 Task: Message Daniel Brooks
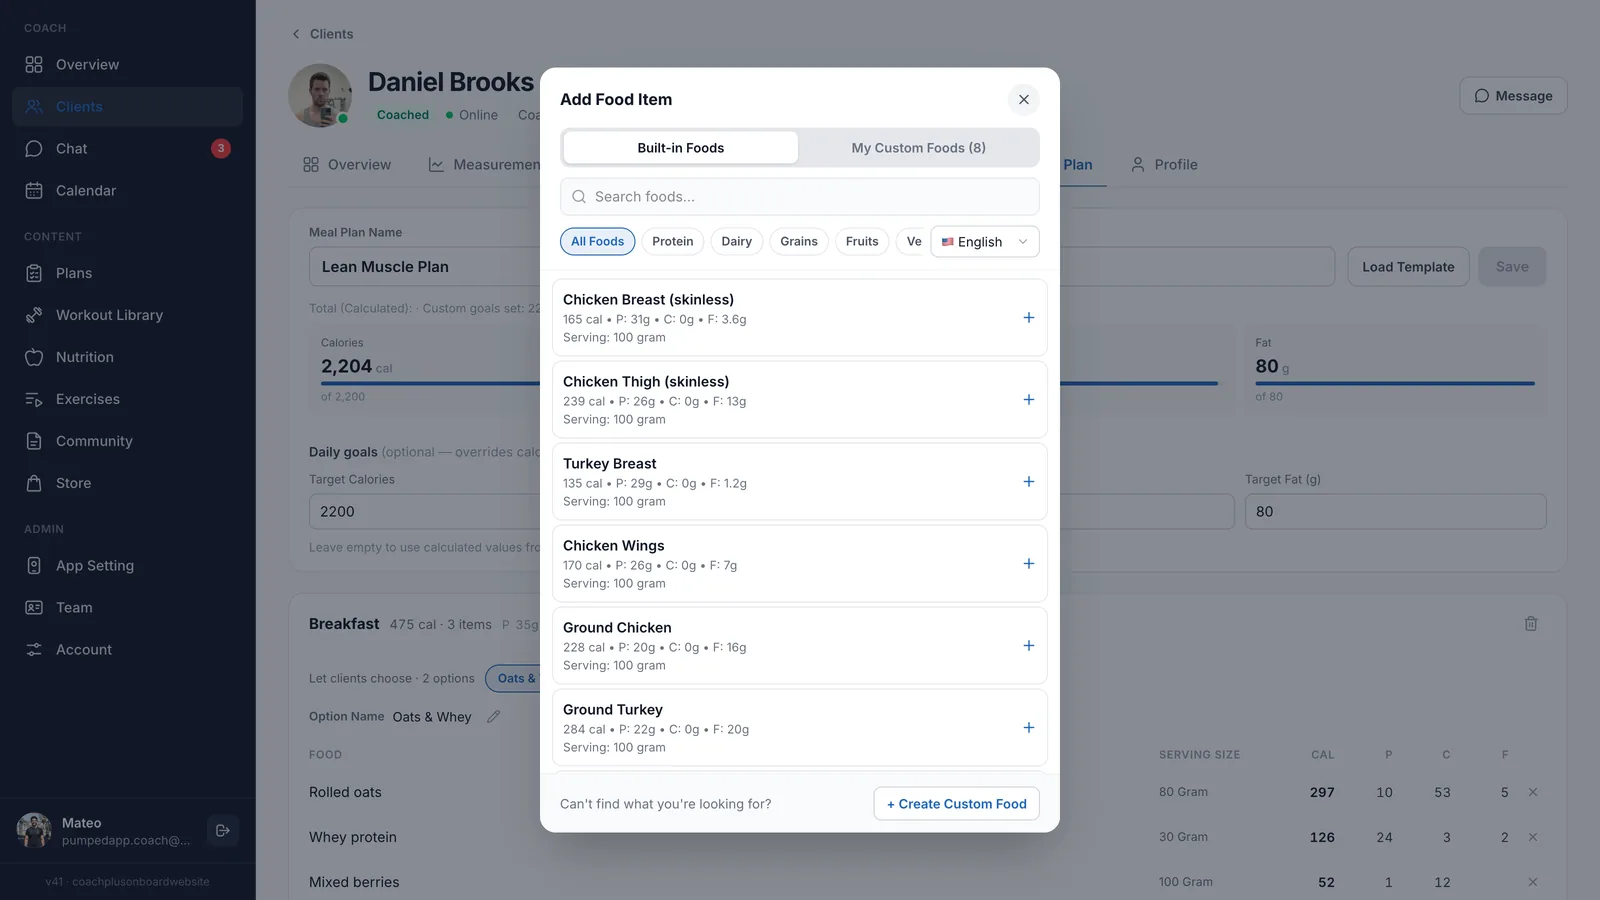1513,96
